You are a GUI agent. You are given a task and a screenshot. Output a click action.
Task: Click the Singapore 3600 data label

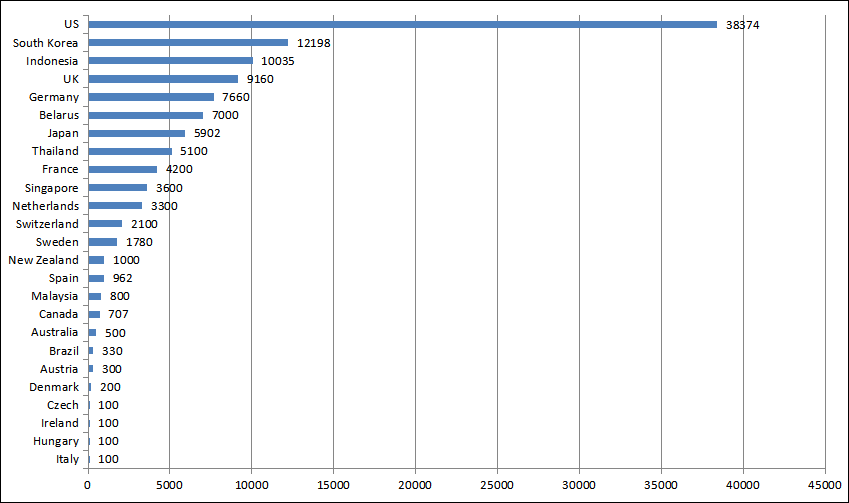tap(169, 188)
